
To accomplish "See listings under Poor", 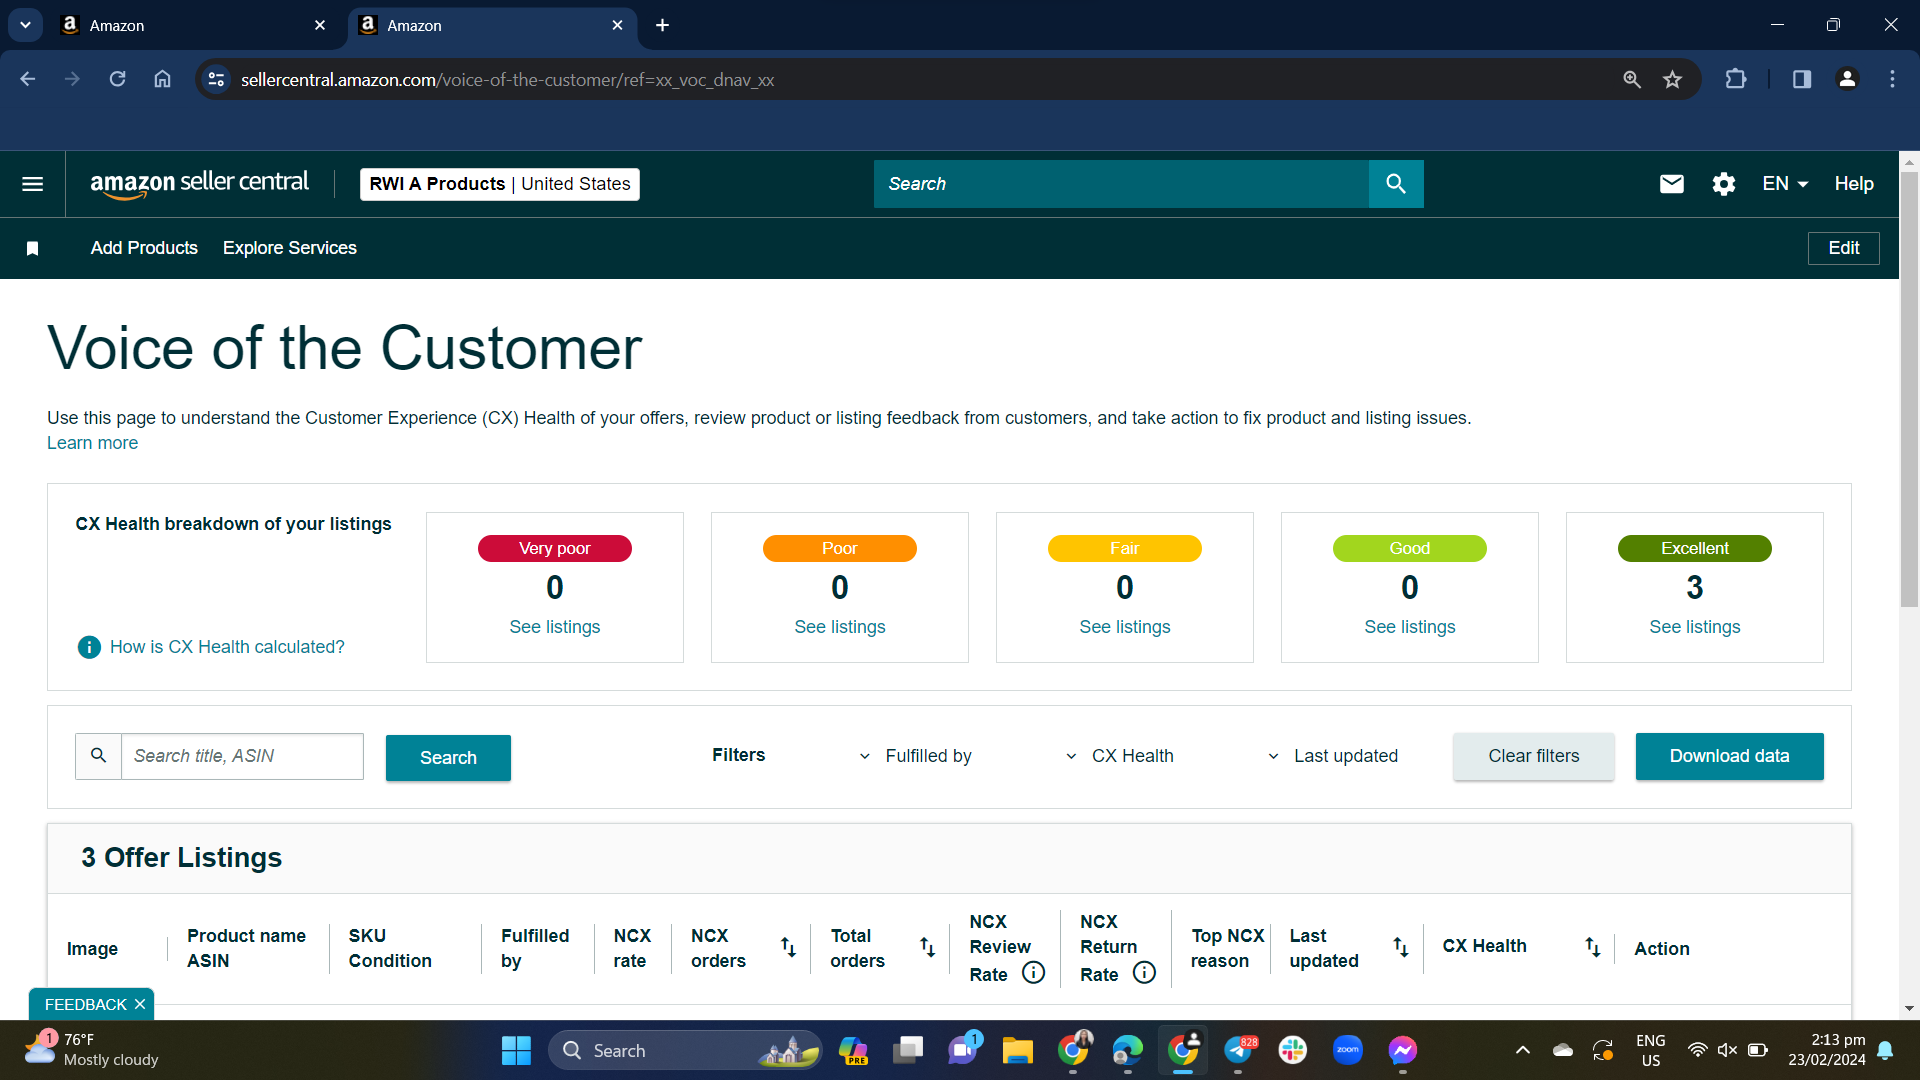I will (840, 627).
